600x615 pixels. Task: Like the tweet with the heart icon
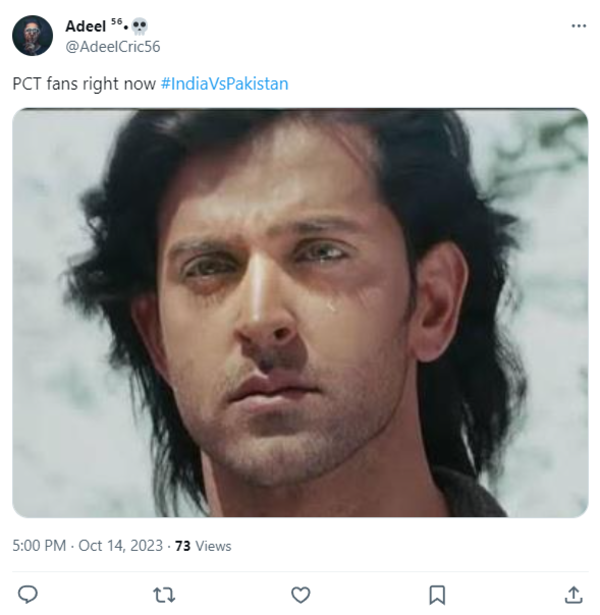click(x=300, y=594)
